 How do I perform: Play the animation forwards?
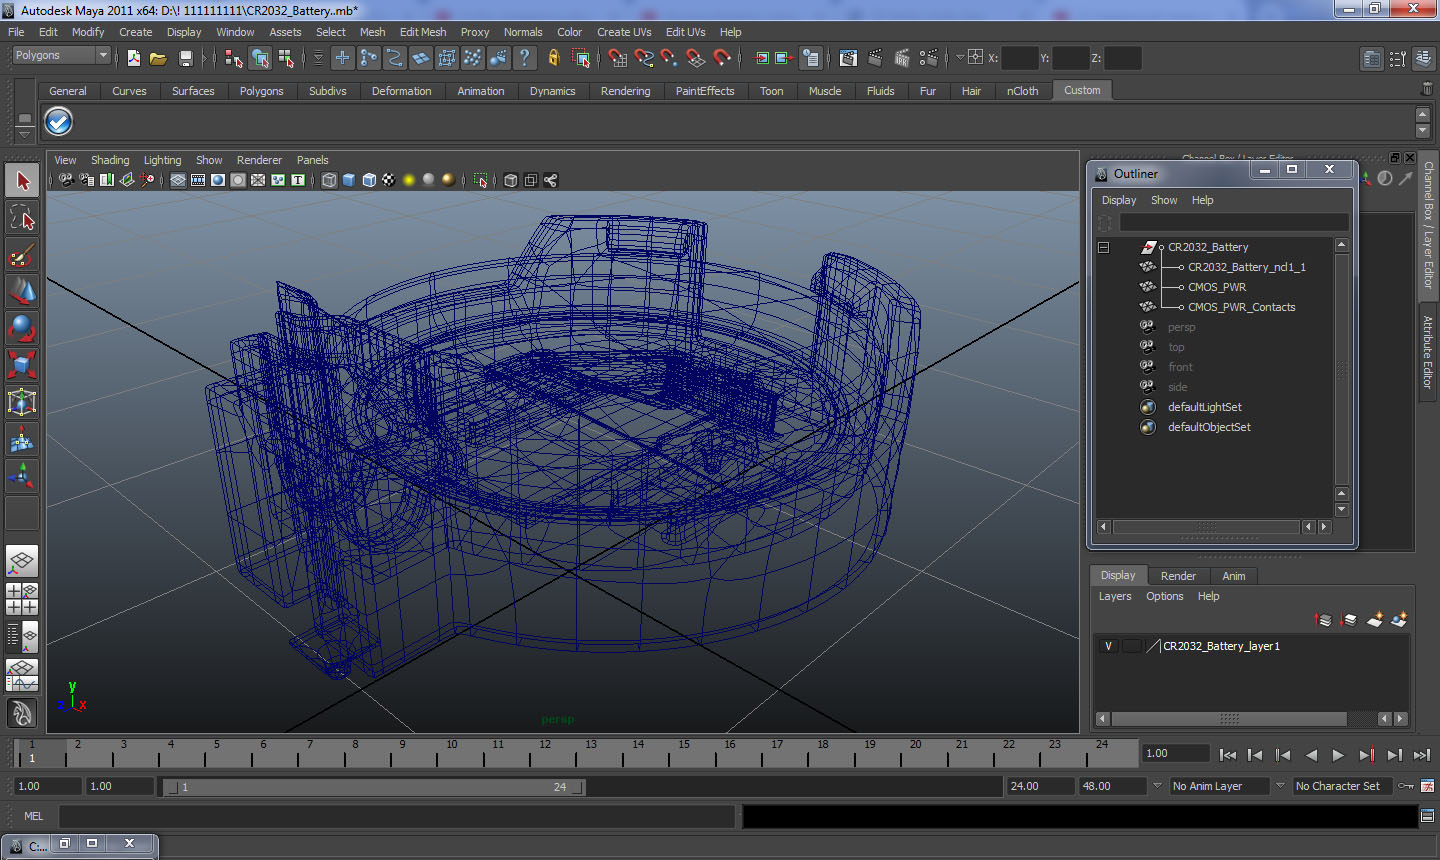tap(1338, 755)
